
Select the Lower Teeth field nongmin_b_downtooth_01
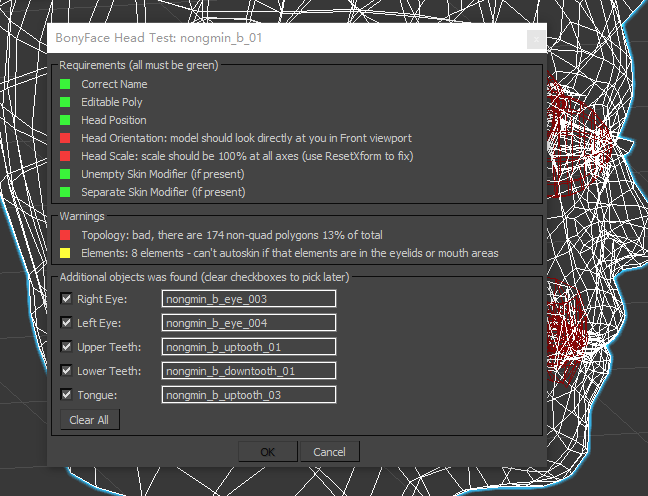[249, 371]
